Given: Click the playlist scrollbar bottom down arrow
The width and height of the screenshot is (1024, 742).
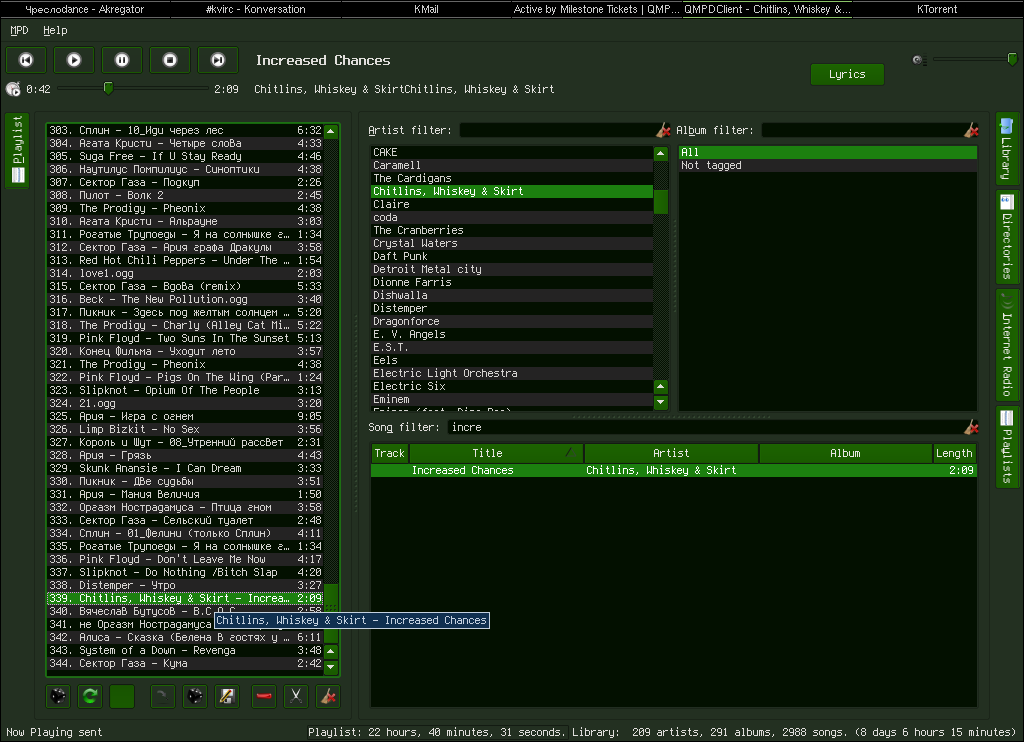Looking at the screenshot, I should pyautogui.click(x=331, y=667).
